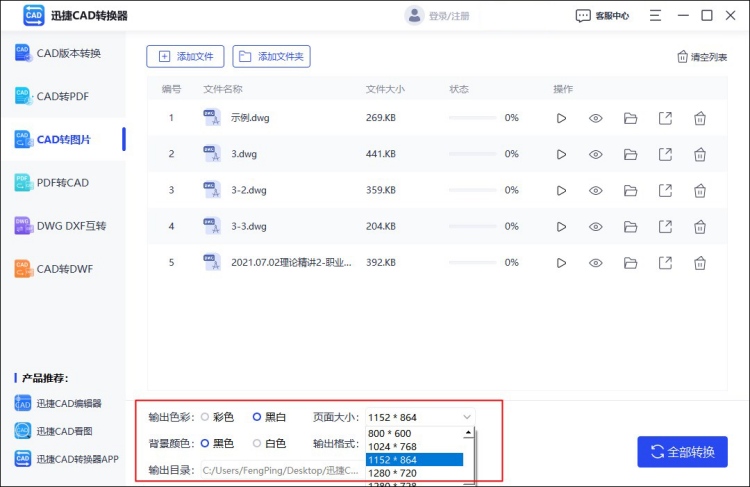Click progress bar of 3.dwg
This screenshot has width=750, height=487.
[x=473, y=154]
